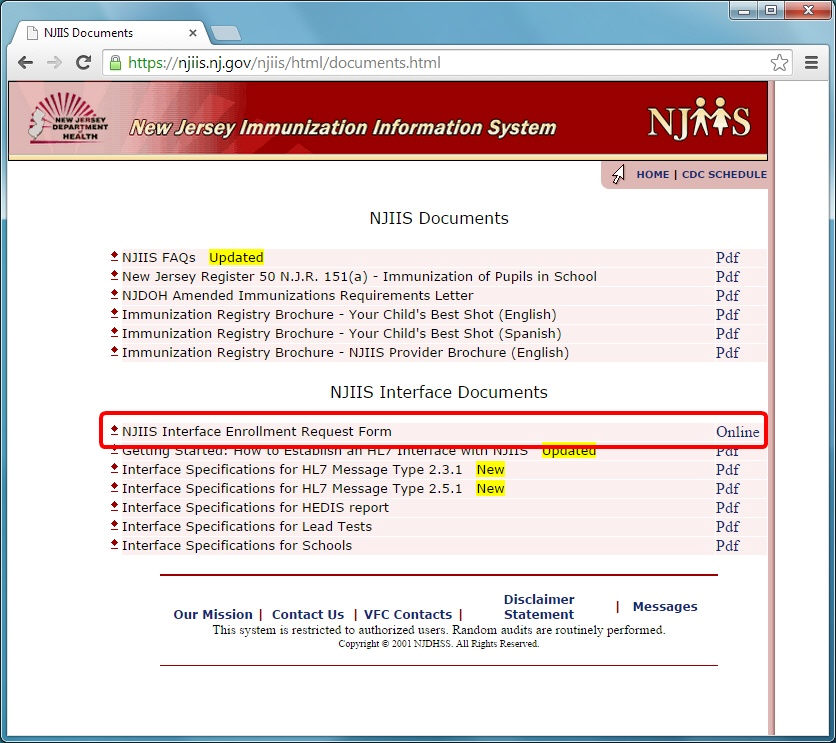Click the NJIIS Provider Brochure (English) title
Image resolution: width=836 pixels, height=743 pixels.
tap(345, 352)
